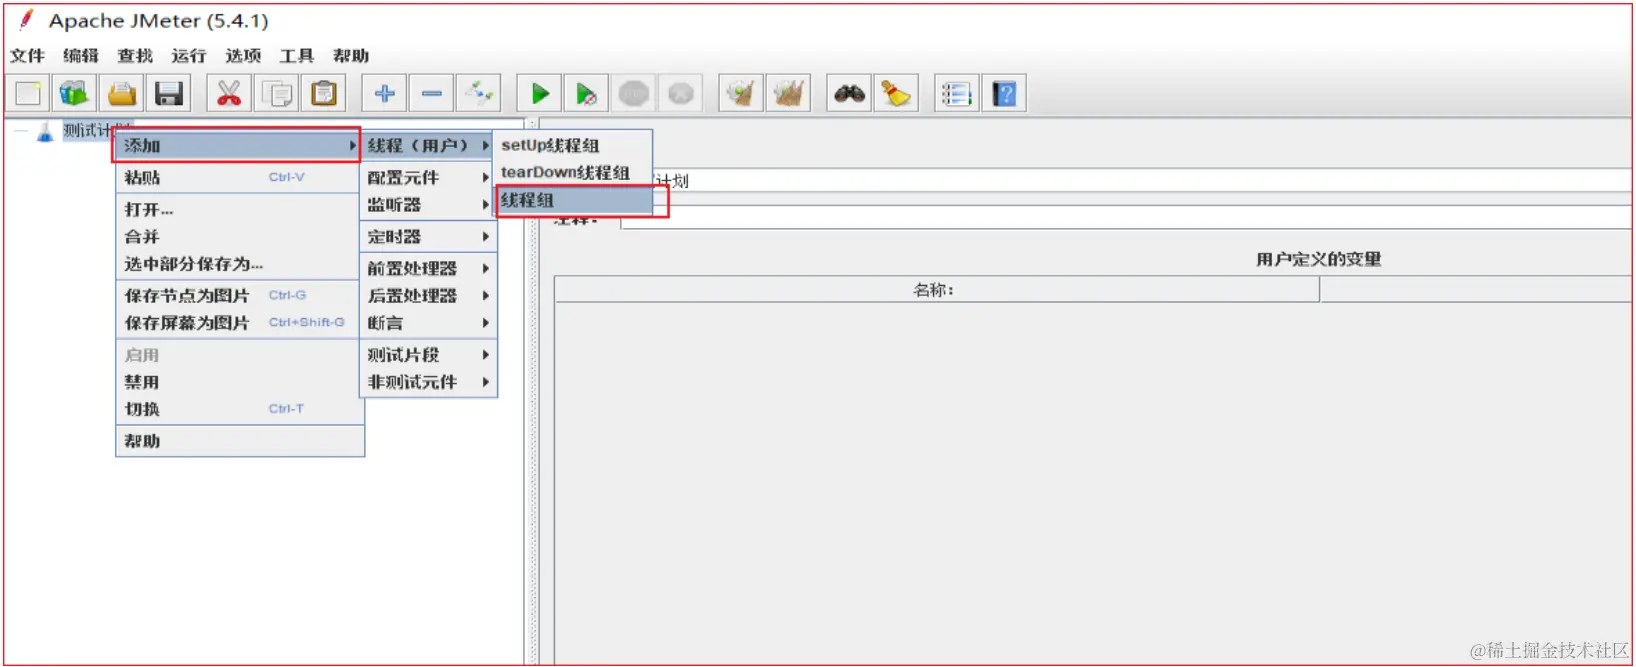Select tearDown线程组 in the submenu

coord(573,172)
